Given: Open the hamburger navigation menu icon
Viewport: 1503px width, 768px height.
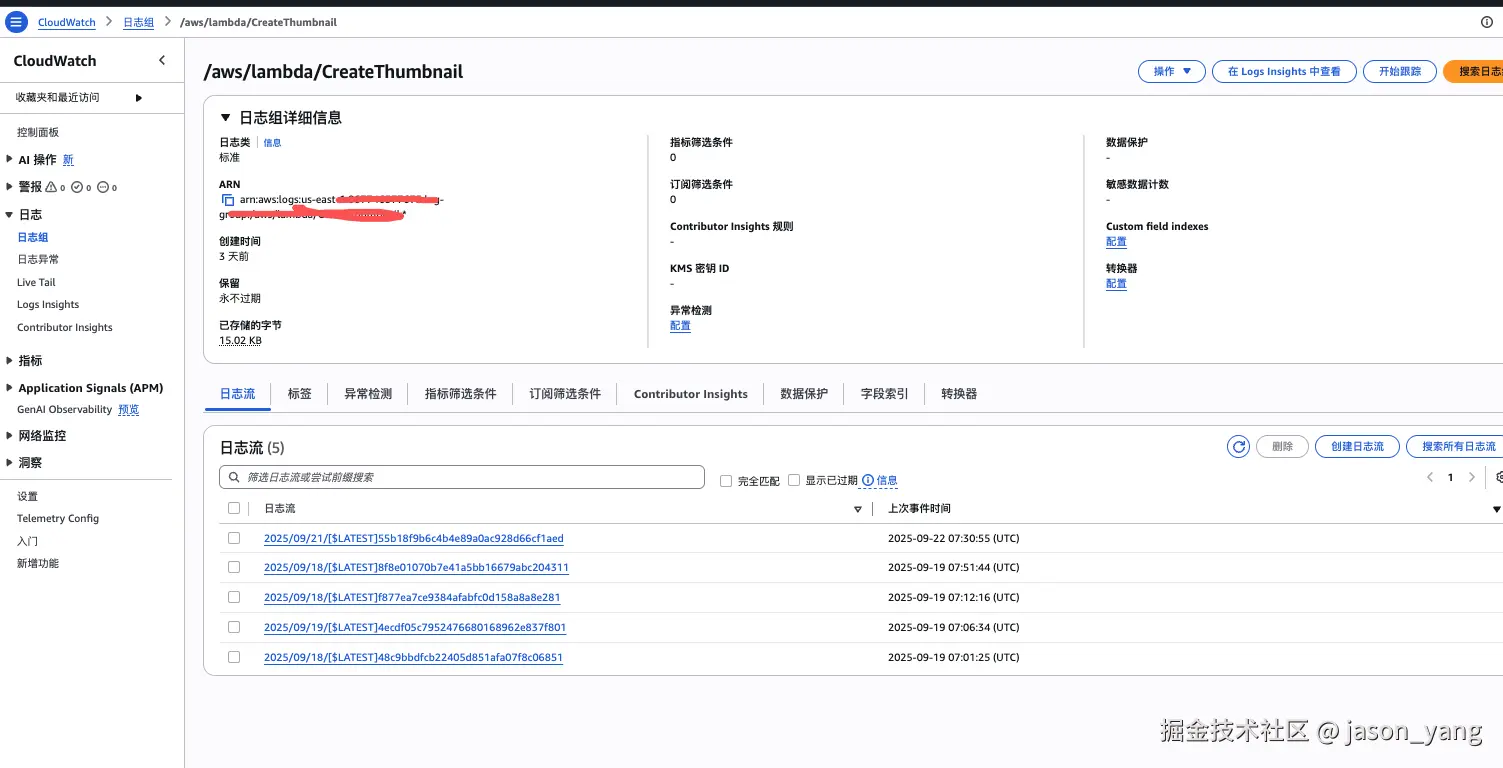Looking at the screenshot, I should [16, 22].
